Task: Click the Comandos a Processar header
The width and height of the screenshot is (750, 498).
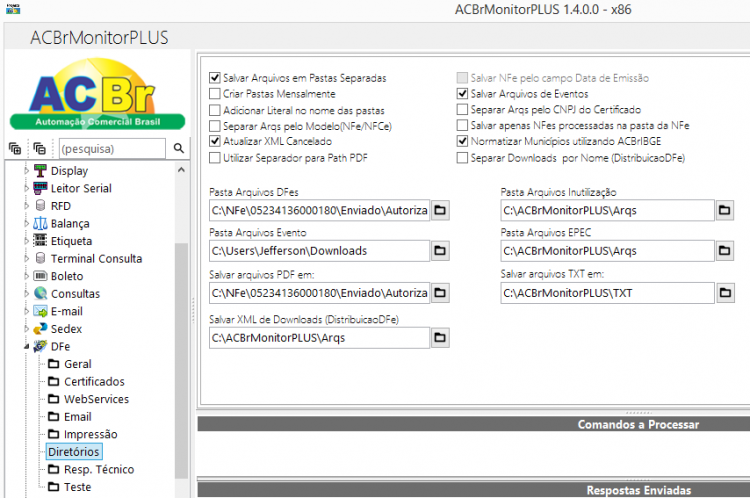Action: [638, 424]
